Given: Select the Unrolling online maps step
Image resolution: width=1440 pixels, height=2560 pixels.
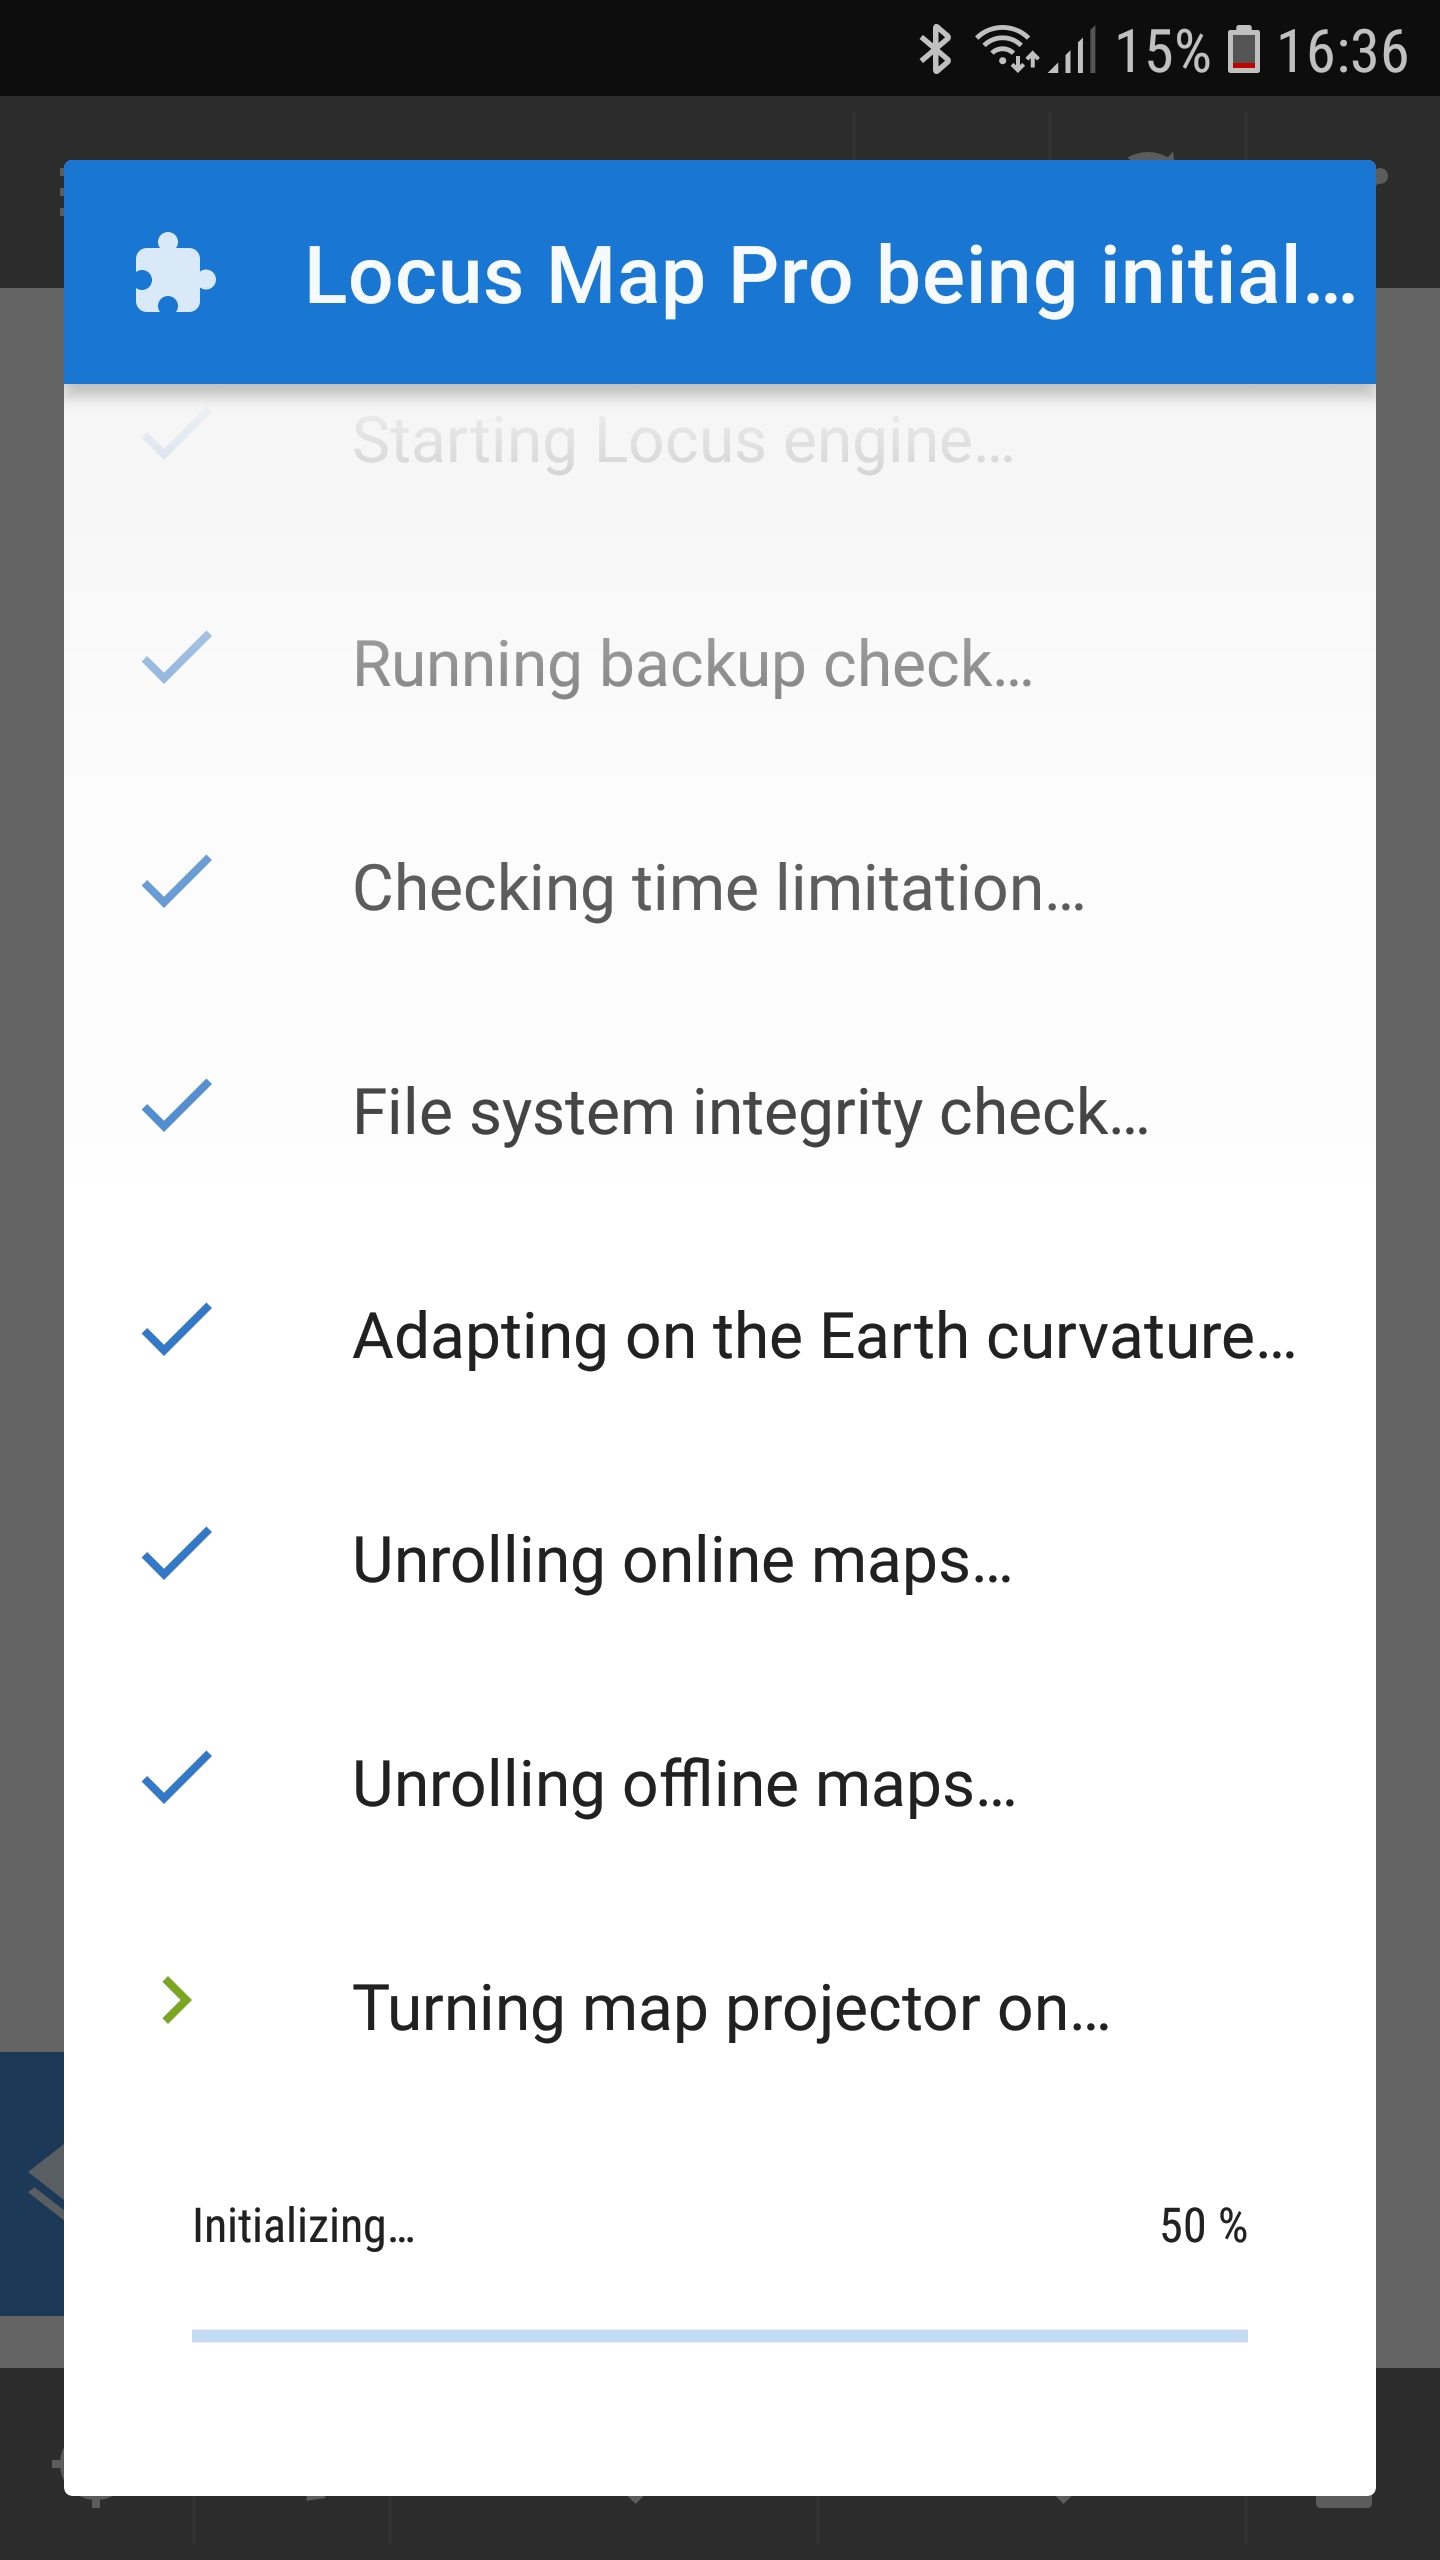Looking at the screenshot, I should 682,1561.
